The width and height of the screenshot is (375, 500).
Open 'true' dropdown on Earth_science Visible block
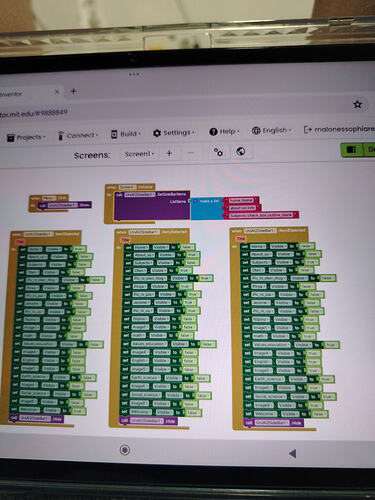coord(326,379)
